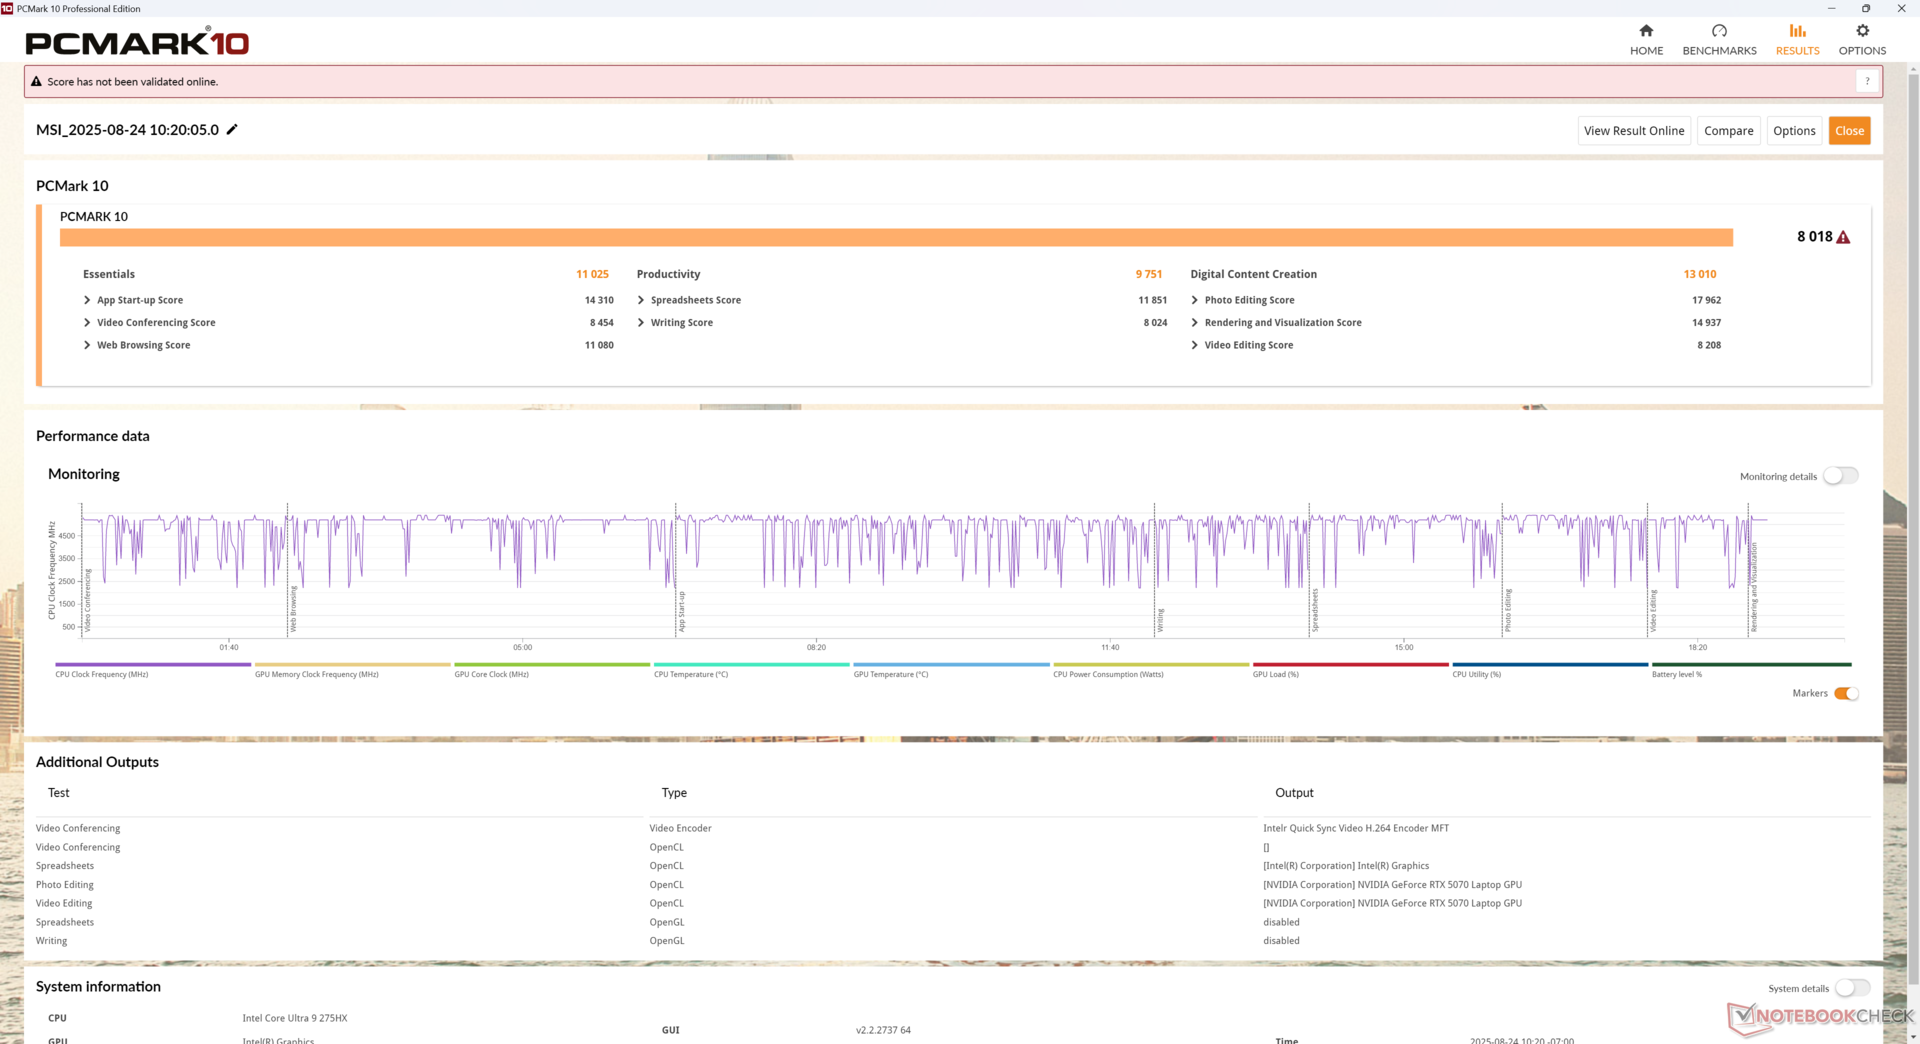Click the alert icon in the validation banner
The height and width of the screenshot is (1044, 1920).
pos(36,82)
